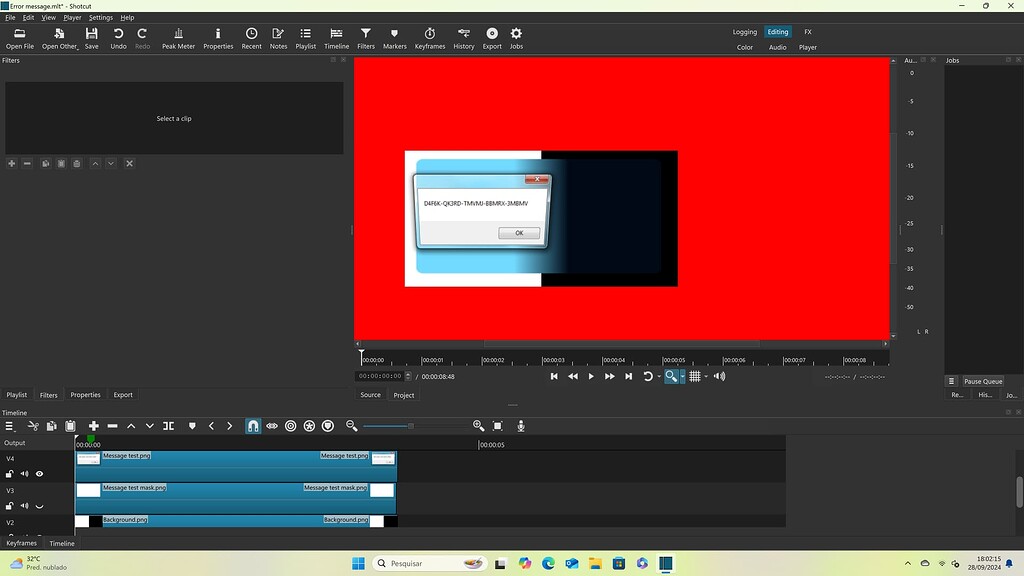The height and width of the screenshot is (576, 1024).
Task: Open the History panel
Action: point(463,37)
